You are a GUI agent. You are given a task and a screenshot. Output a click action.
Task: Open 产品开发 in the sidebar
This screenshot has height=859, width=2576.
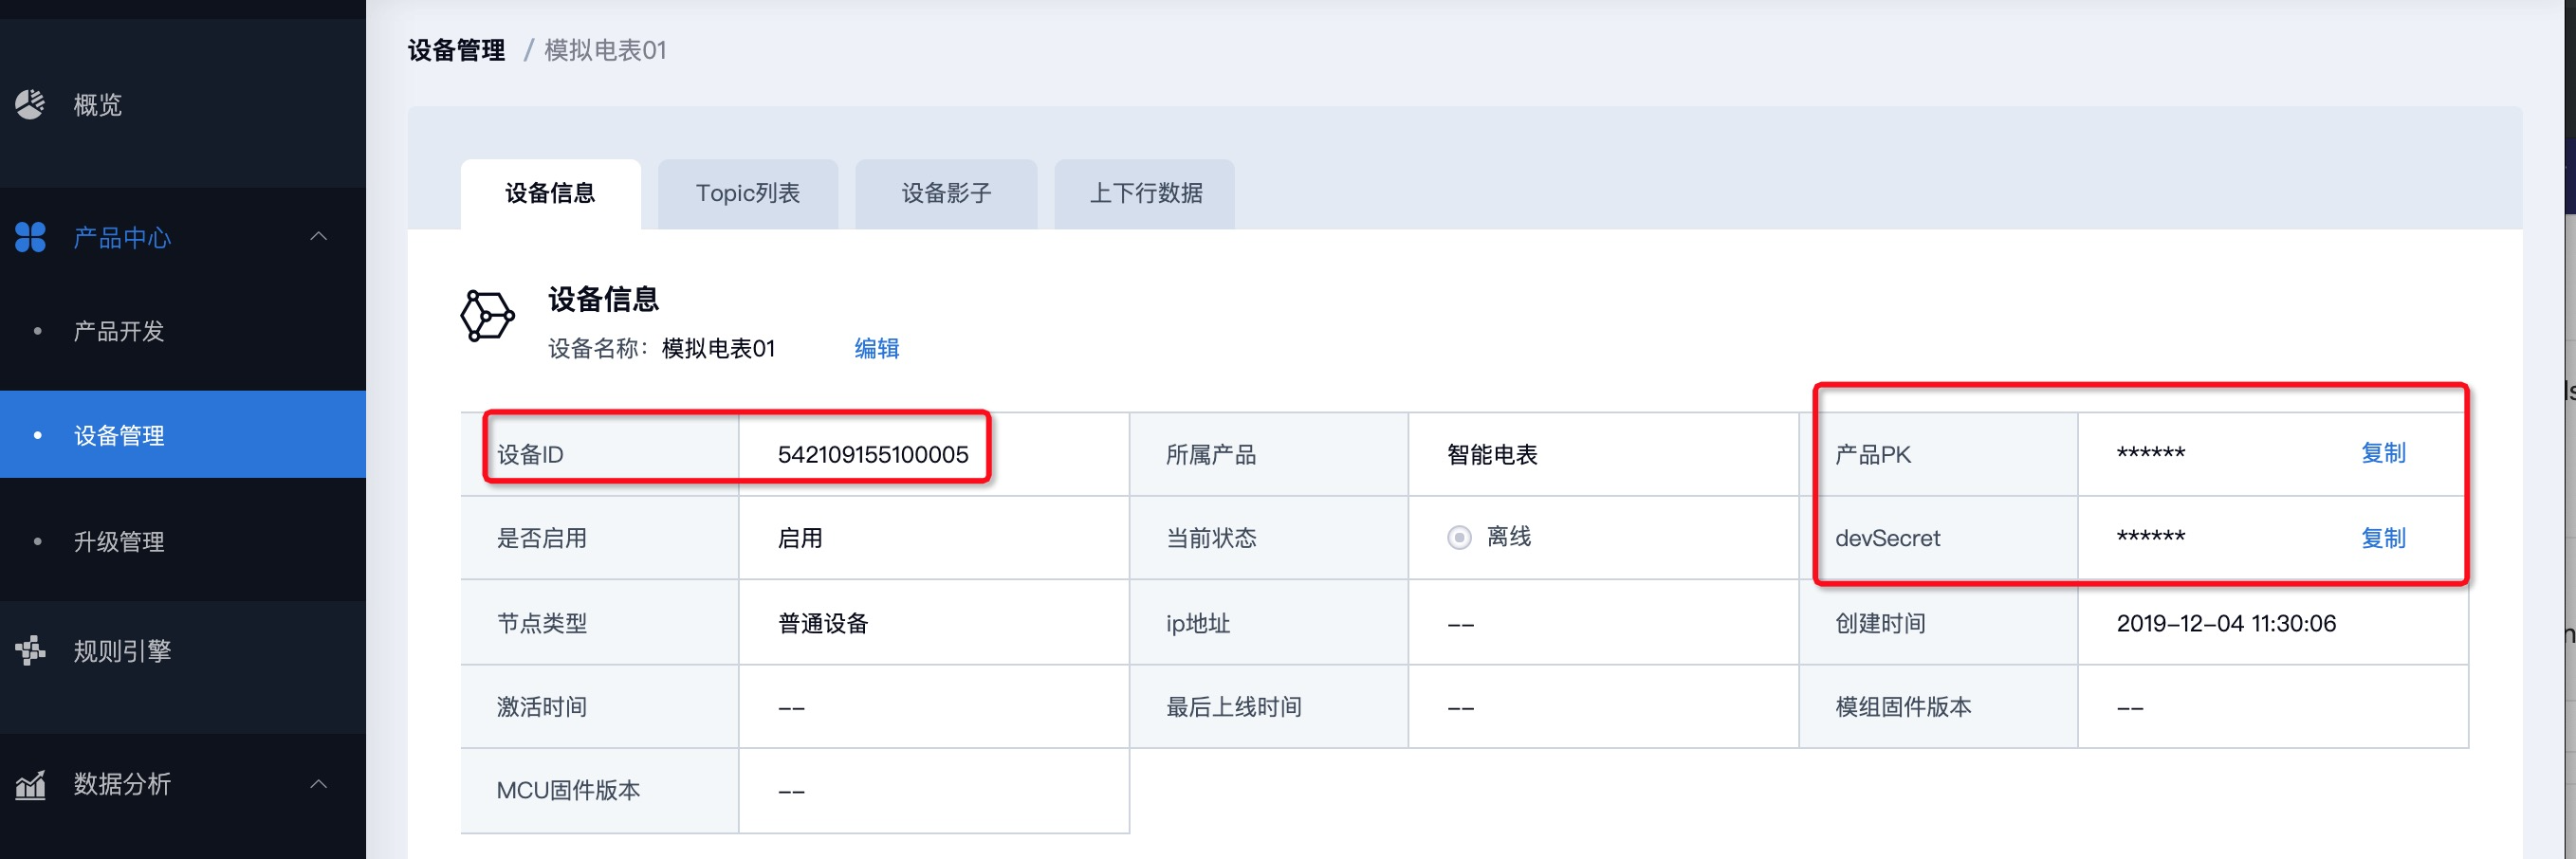tap(119, 331)
